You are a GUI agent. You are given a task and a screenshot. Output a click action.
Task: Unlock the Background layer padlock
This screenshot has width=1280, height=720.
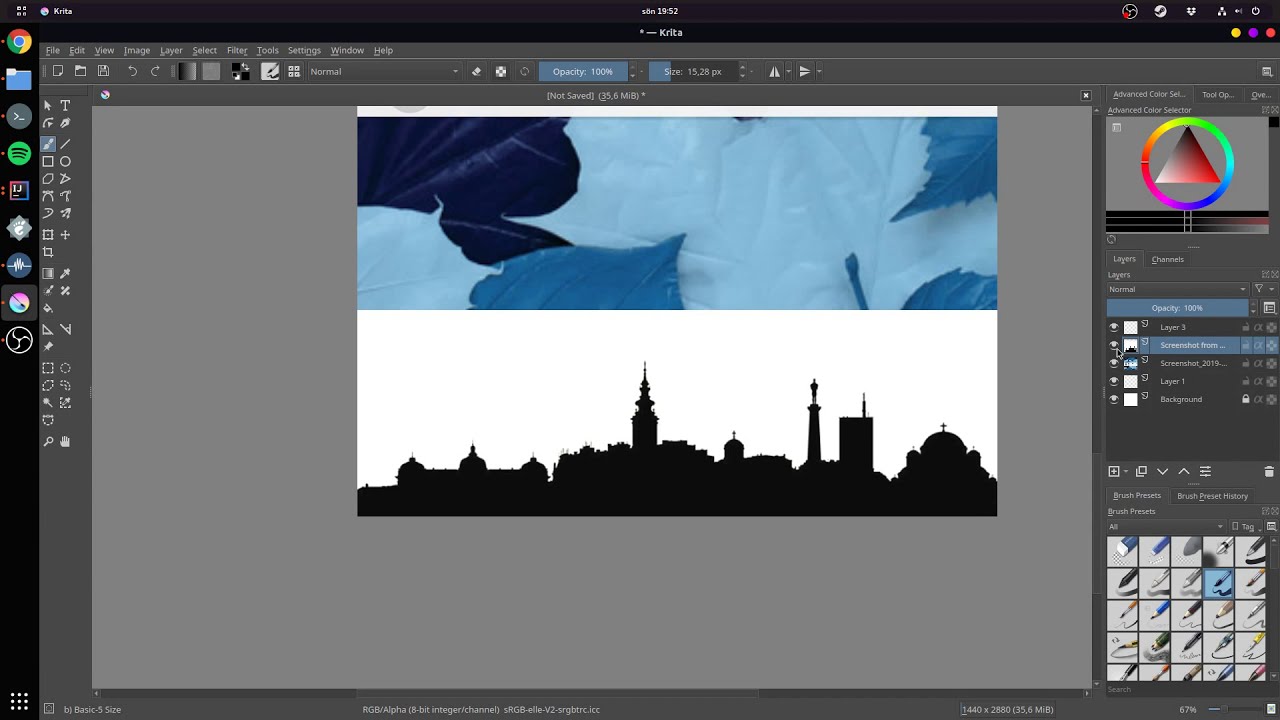click(x=1246, y=399)
